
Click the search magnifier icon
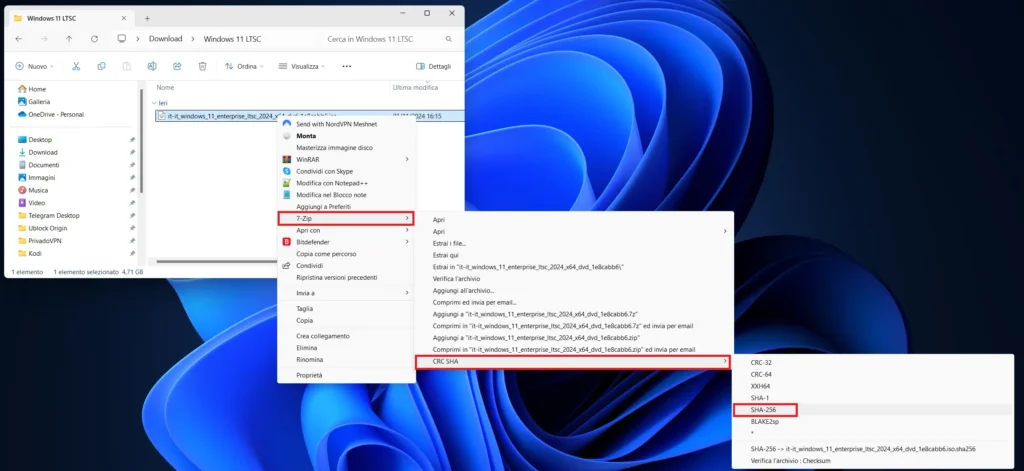[449, 39]
